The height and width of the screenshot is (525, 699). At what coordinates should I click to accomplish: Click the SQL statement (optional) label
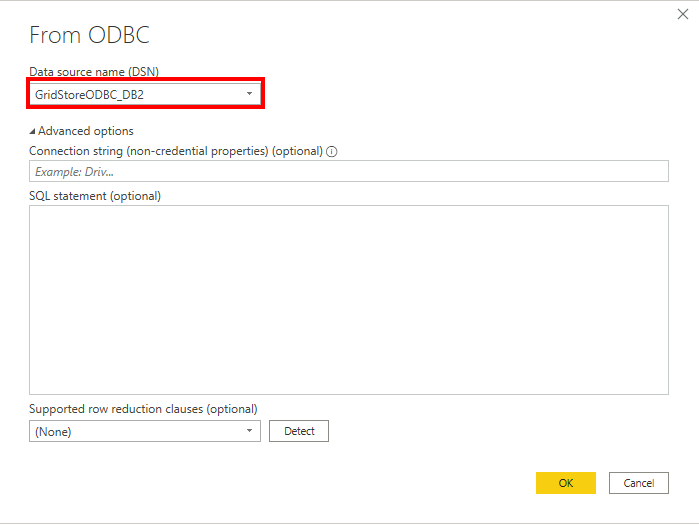pos(95,196)
